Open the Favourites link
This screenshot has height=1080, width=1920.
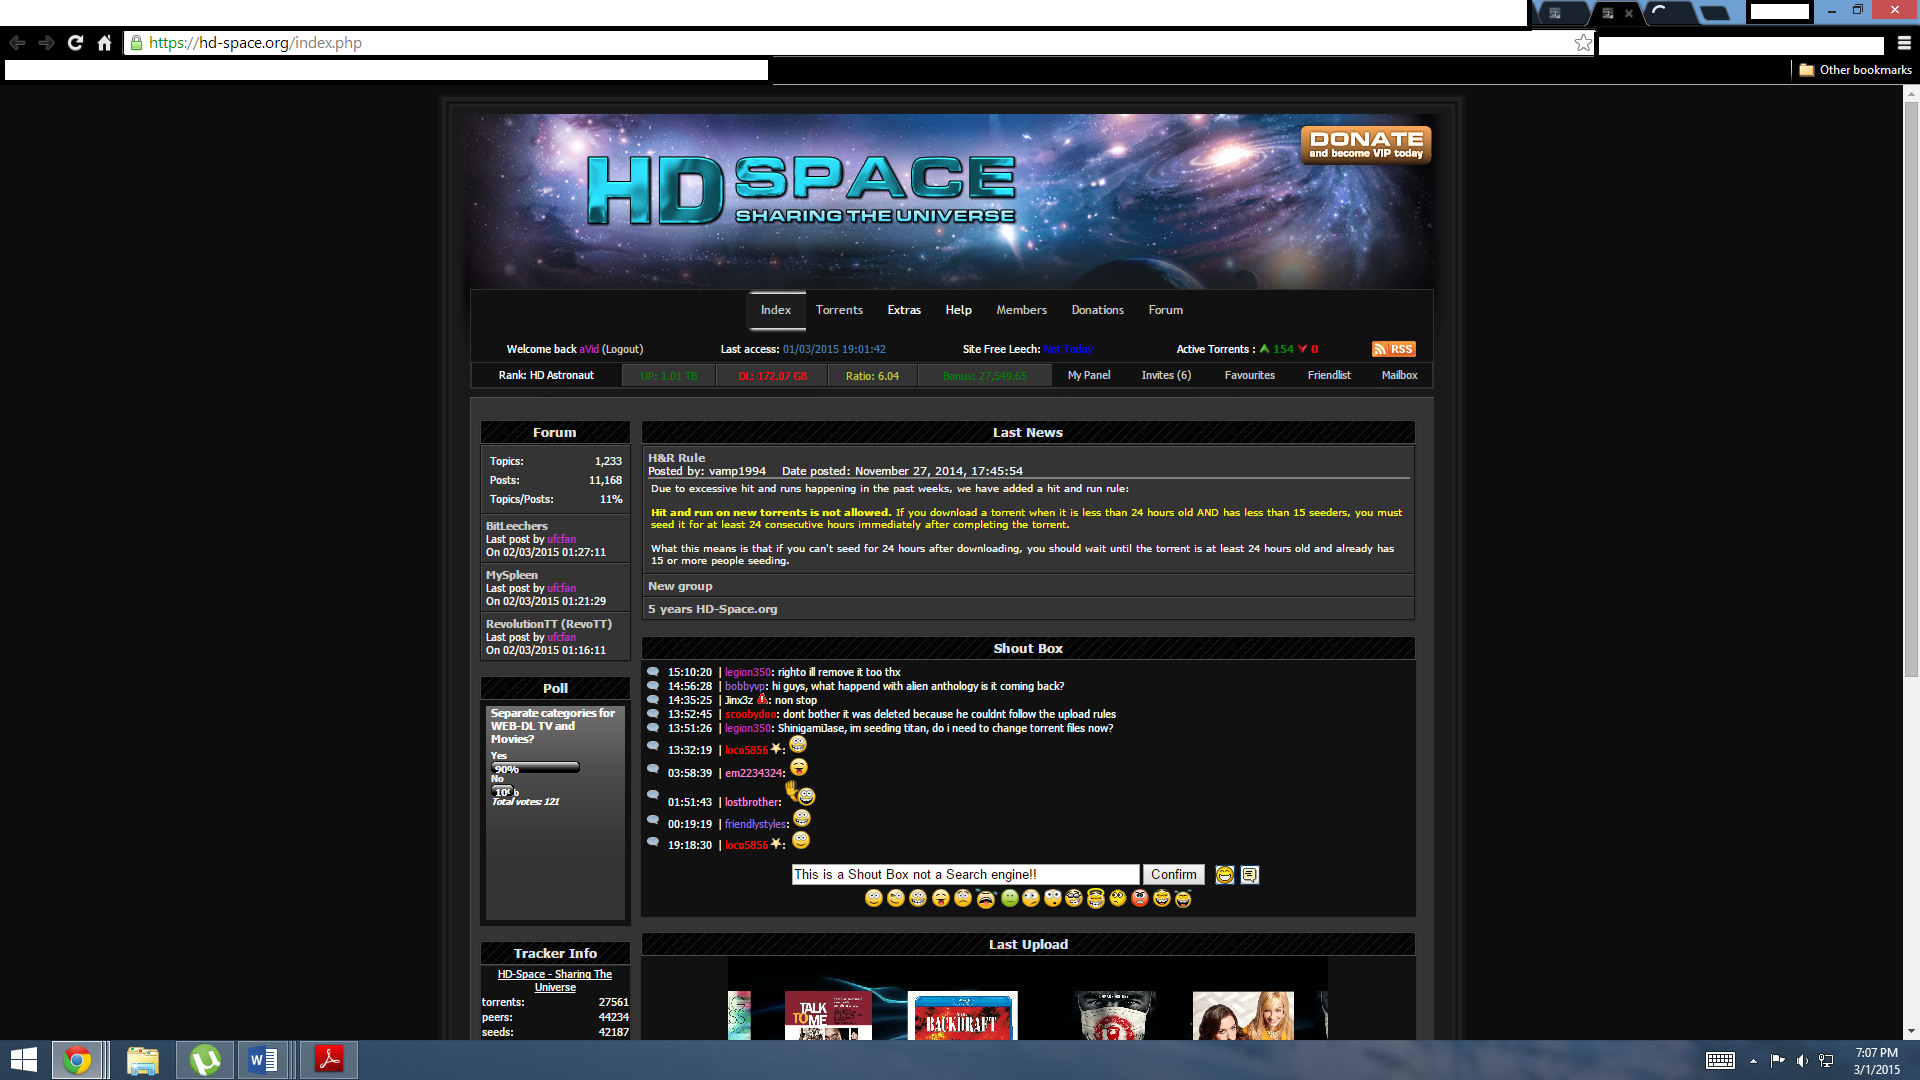pyautogui.click(x=1249, y=375)
